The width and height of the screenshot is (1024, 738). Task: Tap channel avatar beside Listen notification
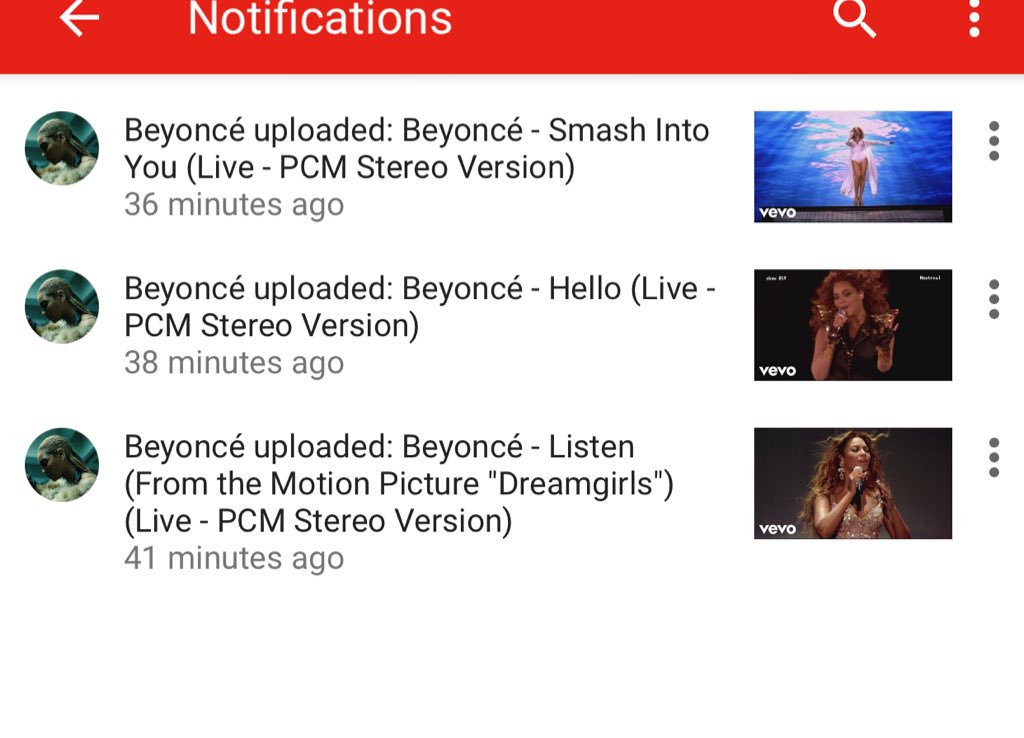(62, 465)
